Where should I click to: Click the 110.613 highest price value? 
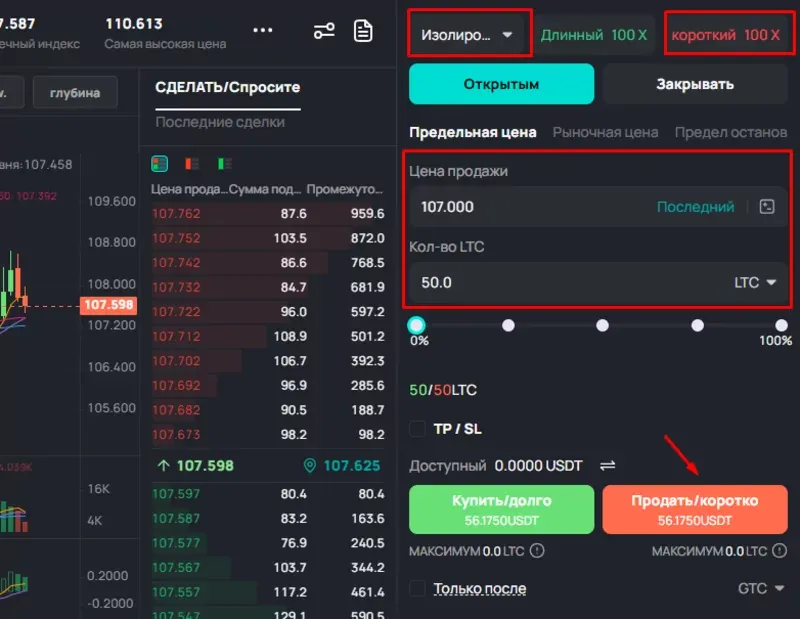134,23
